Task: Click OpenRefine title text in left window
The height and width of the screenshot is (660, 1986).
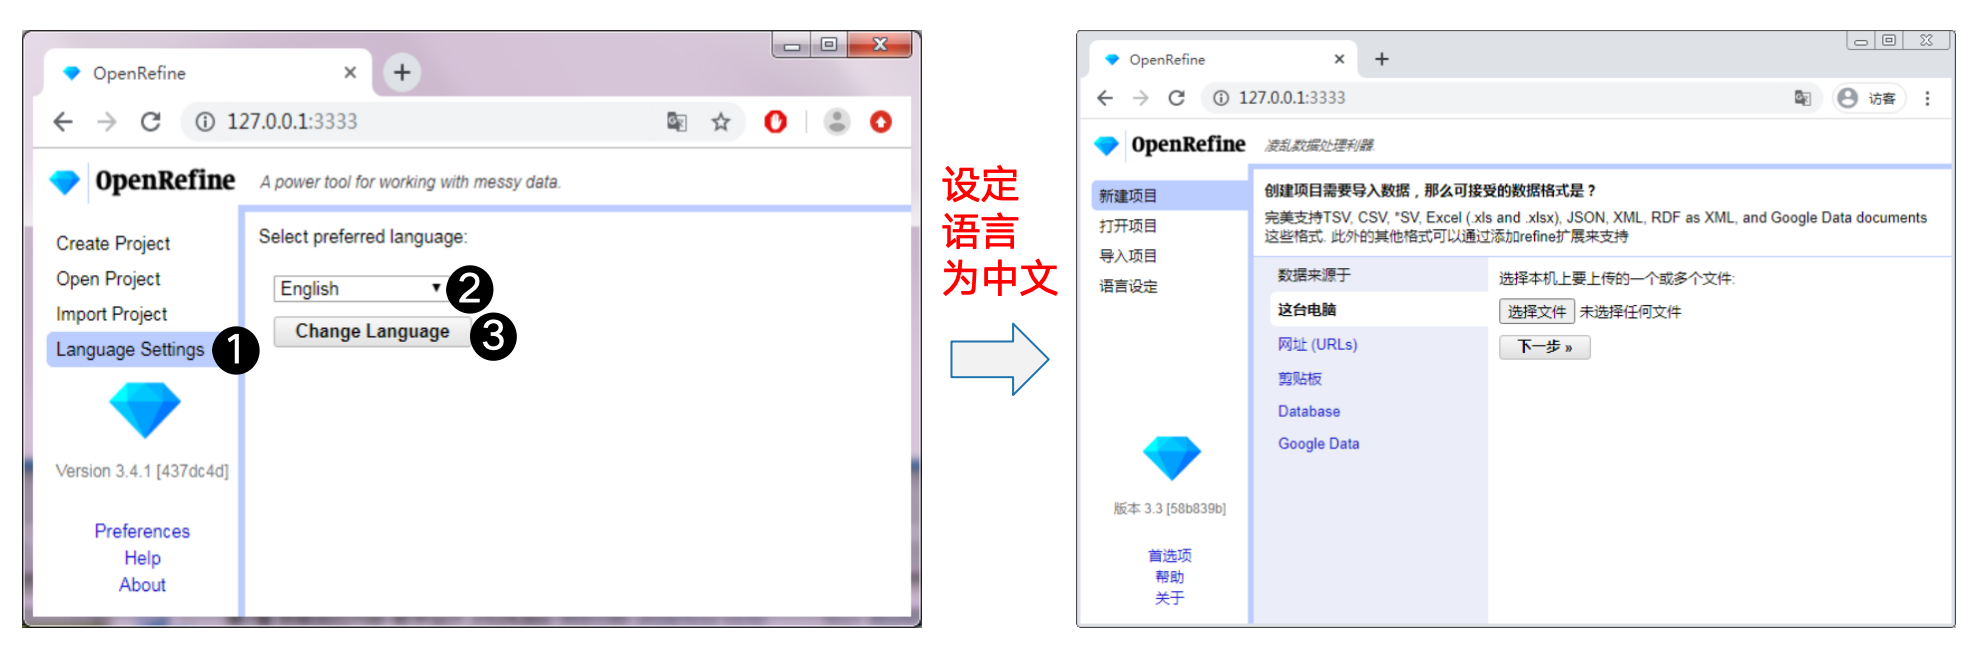Action: [x=165, y=181]
